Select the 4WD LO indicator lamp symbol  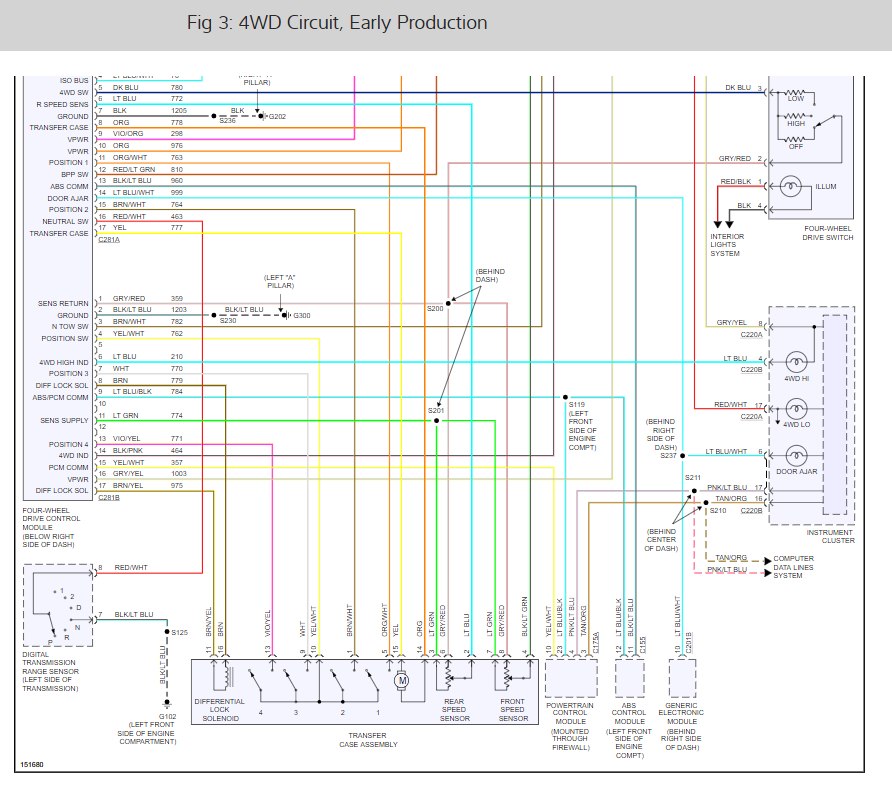[x=796, y=409]
